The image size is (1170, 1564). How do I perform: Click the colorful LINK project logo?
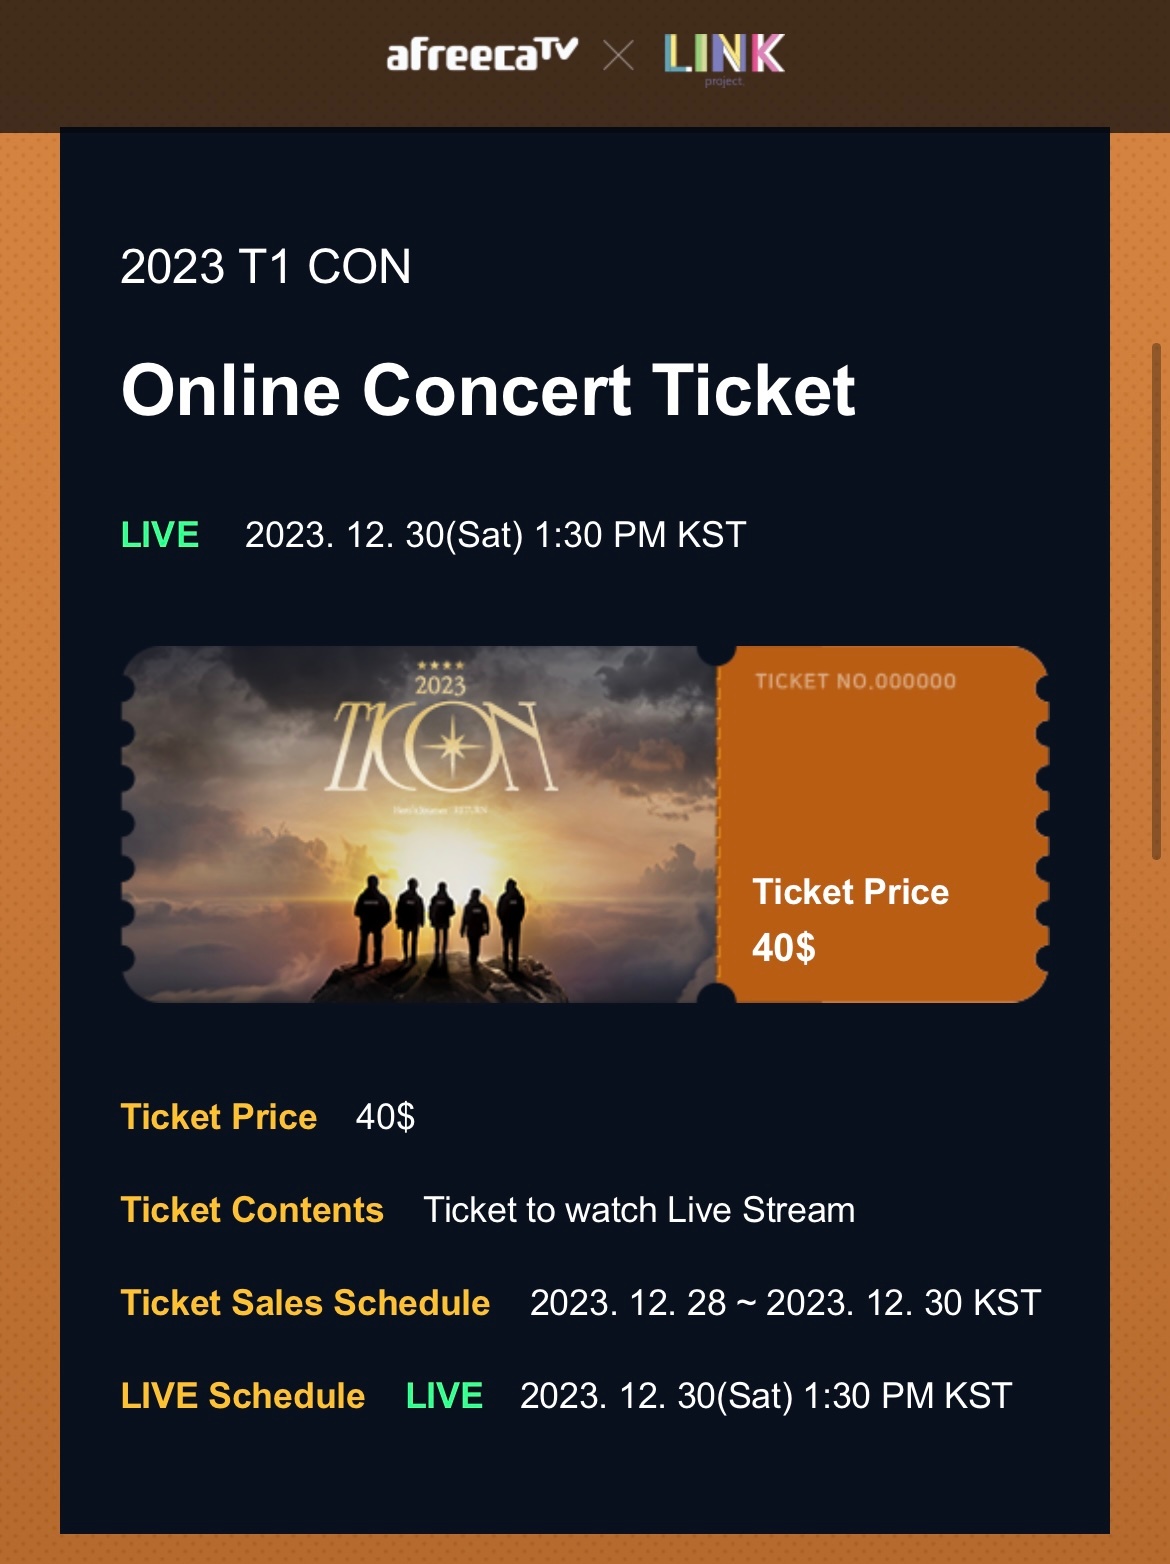click(x=724, y=55)
